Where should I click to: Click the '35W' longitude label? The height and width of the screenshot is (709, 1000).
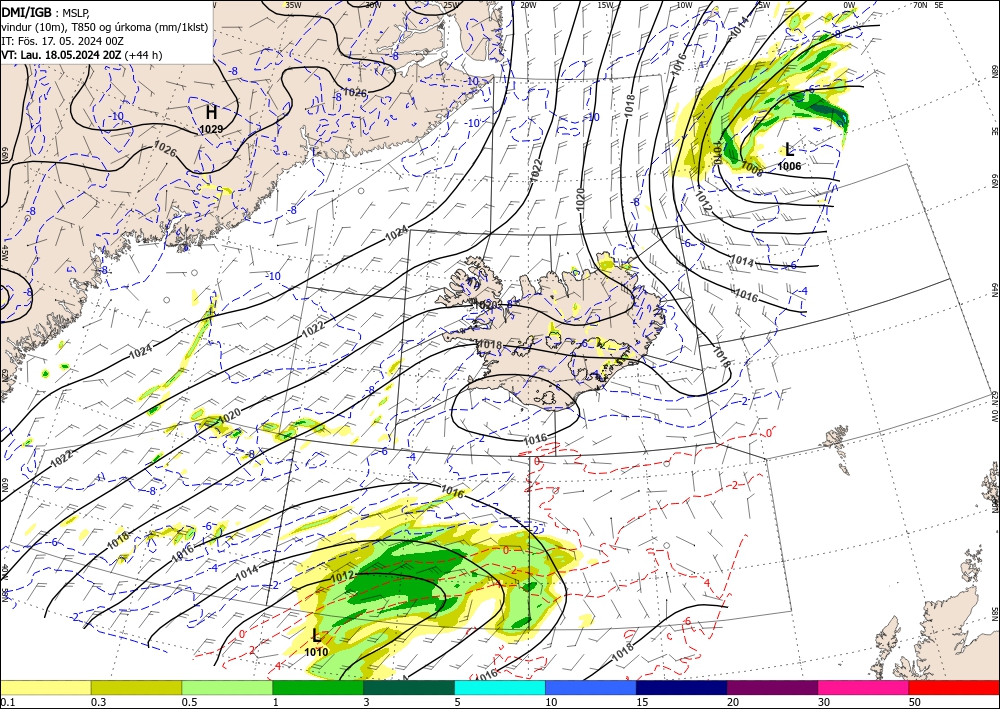pyautogui.click(x=293, y=5)
